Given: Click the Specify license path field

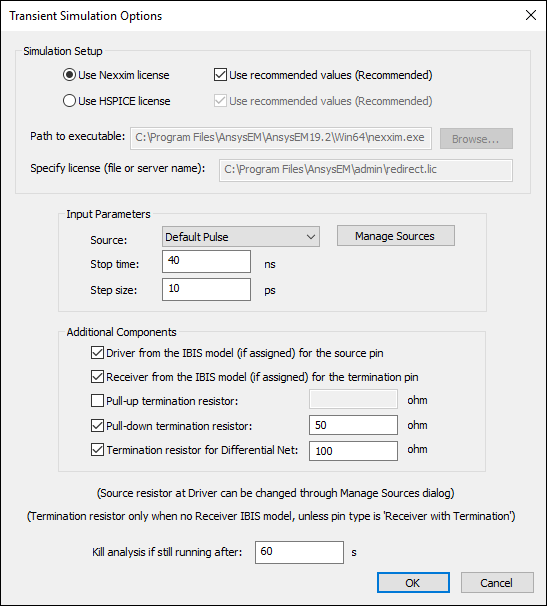Looking at the screenshot, I should [366, 170].
